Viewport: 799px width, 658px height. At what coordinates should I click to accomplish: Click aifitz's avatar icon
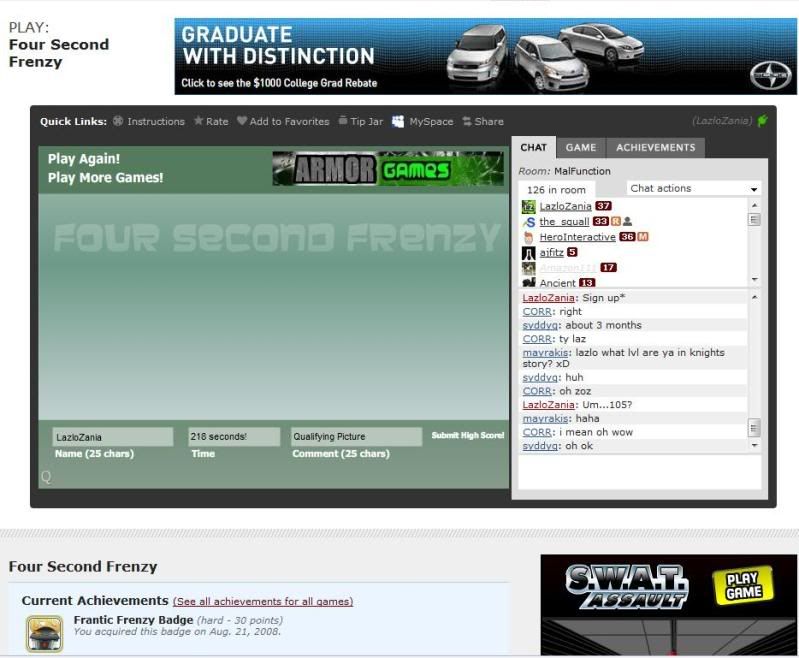pos(528,253)
